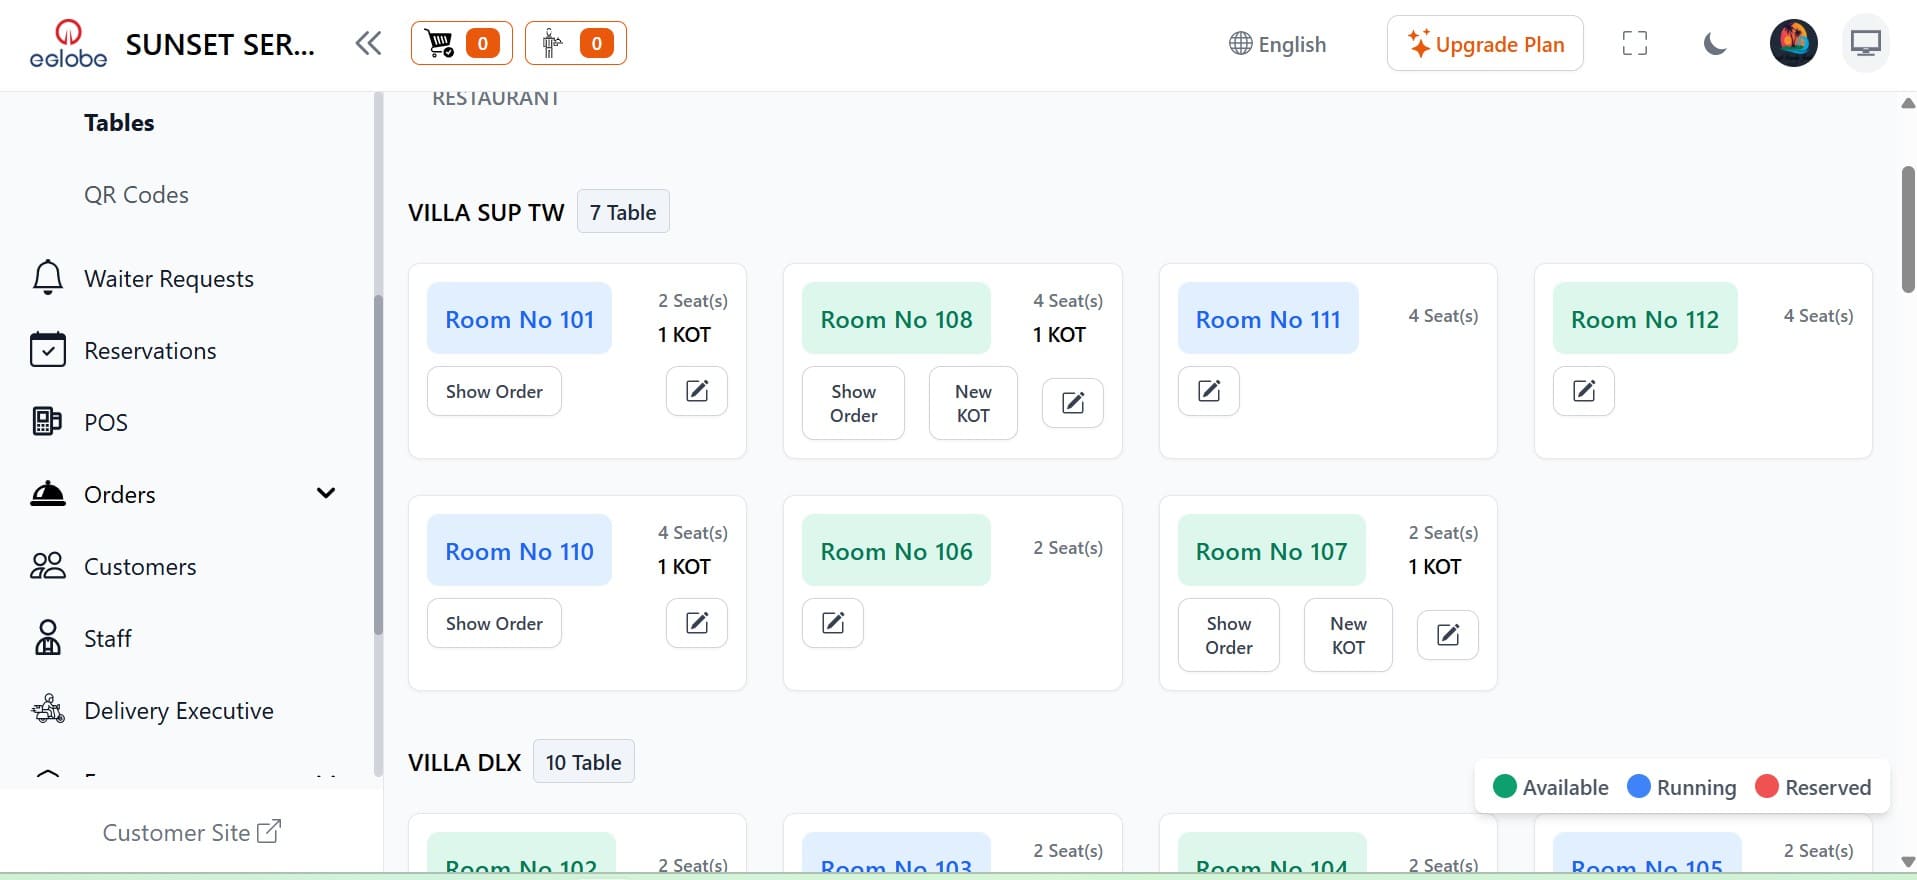The image size is (1917, 880).
Task: Click the Waiter Requests bell icon
Action: click(48, 277)
